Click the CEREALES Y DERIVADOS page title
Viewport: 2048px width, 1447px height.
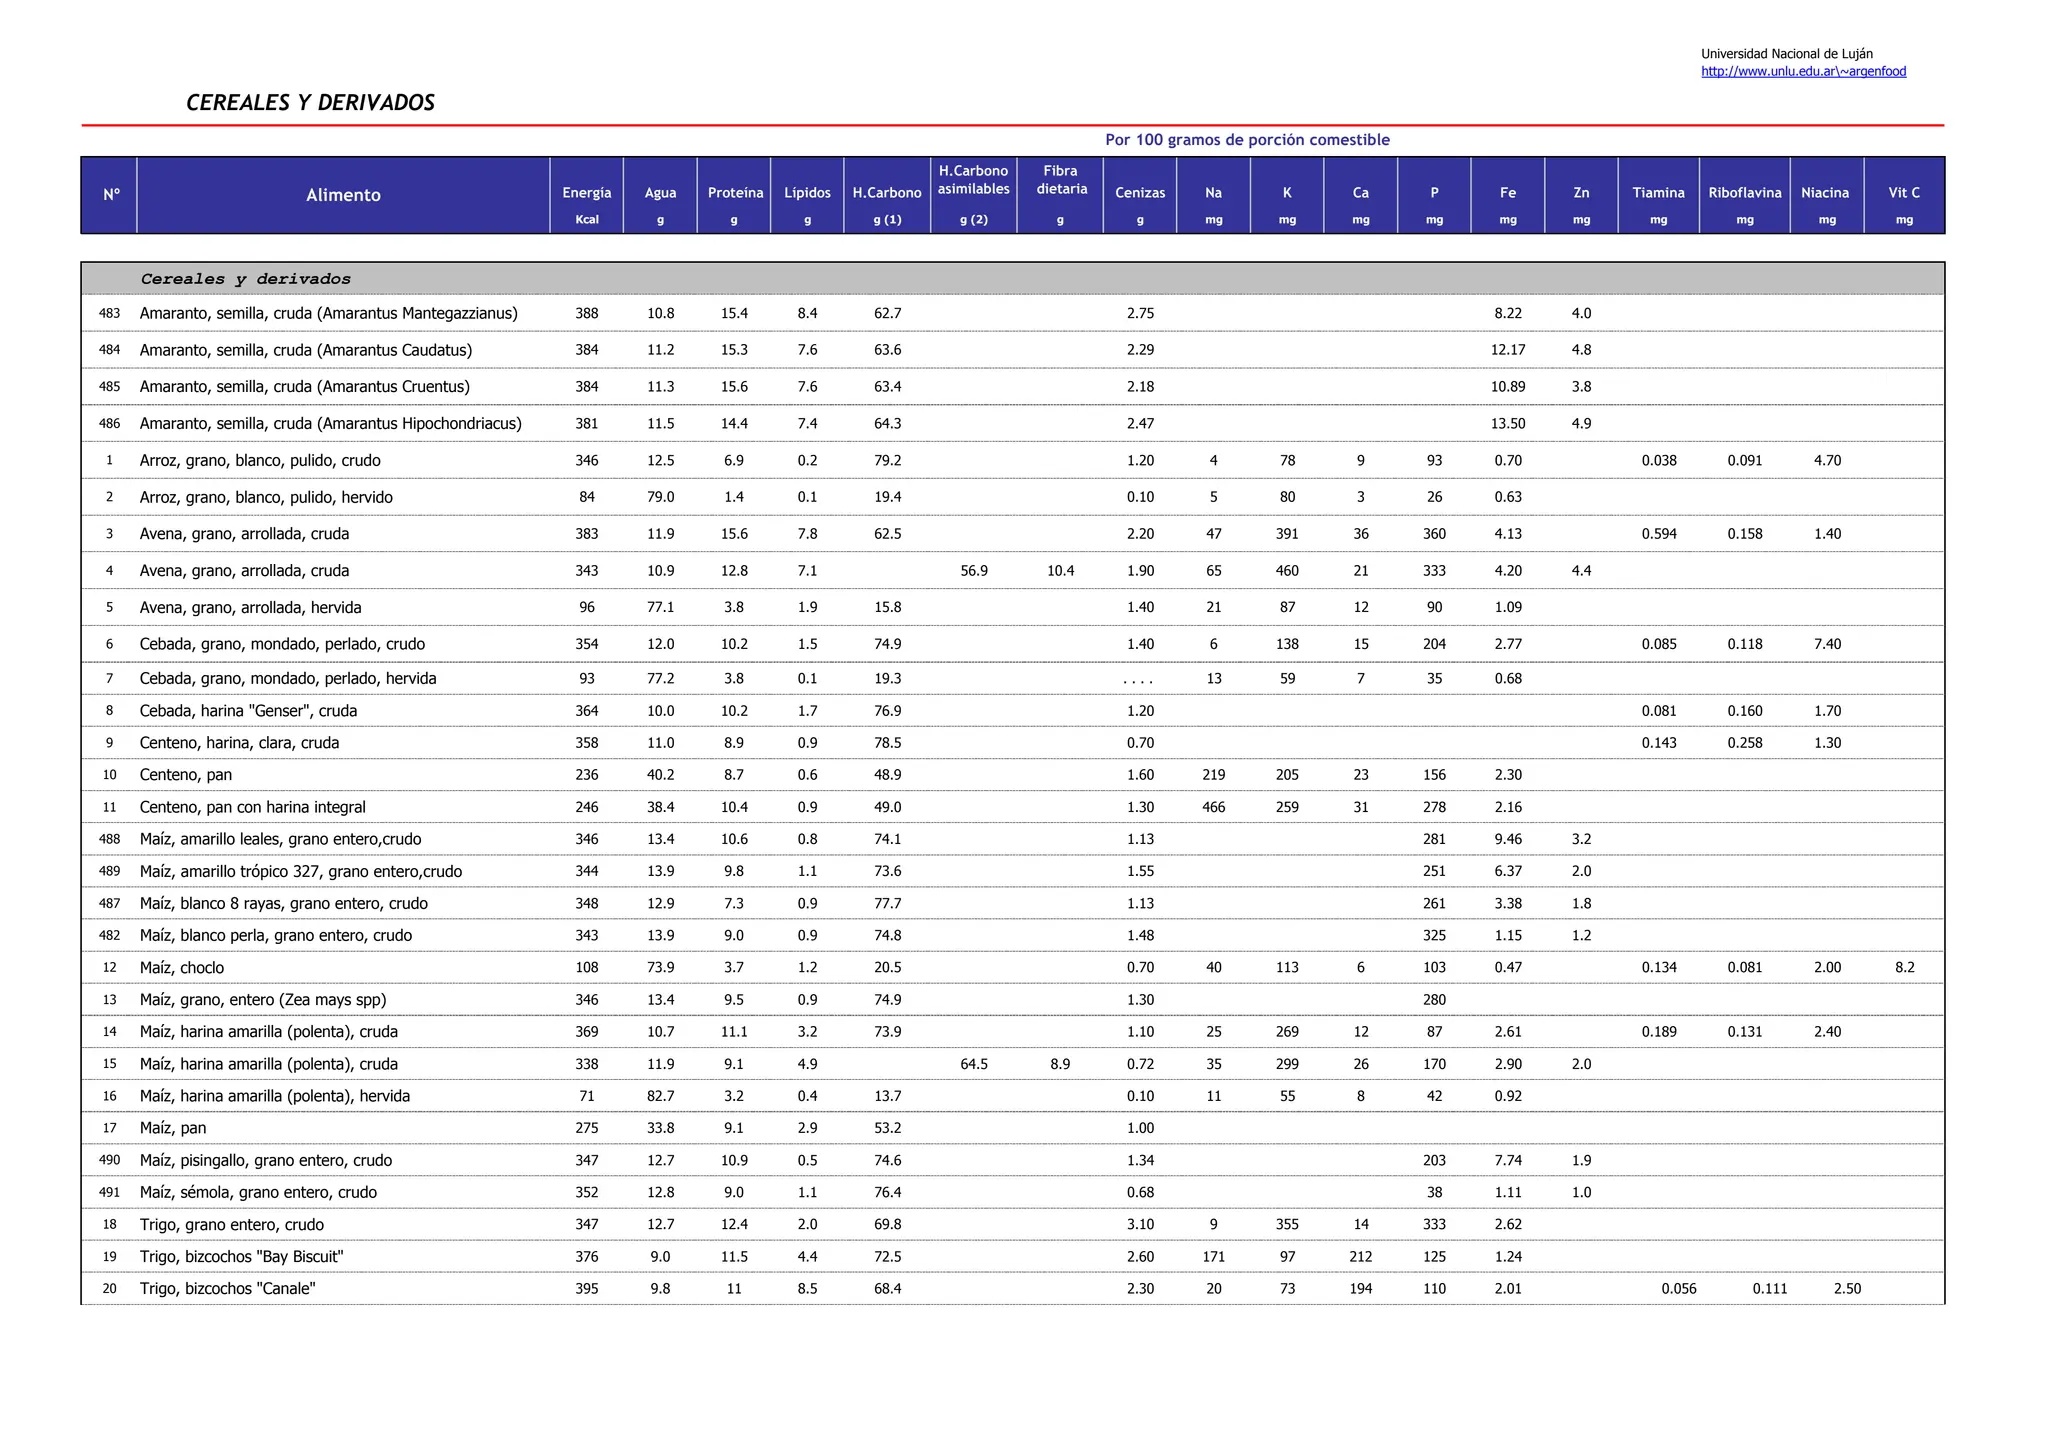310,103
